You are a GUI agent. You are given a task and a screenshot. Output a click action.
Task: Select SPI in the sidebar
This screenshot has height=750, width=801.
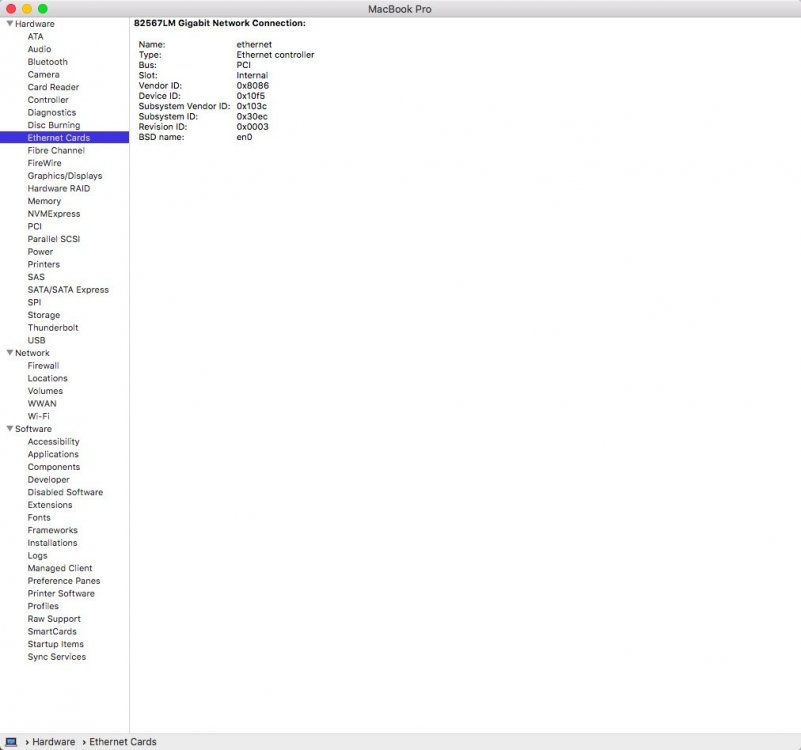point(34,302)
